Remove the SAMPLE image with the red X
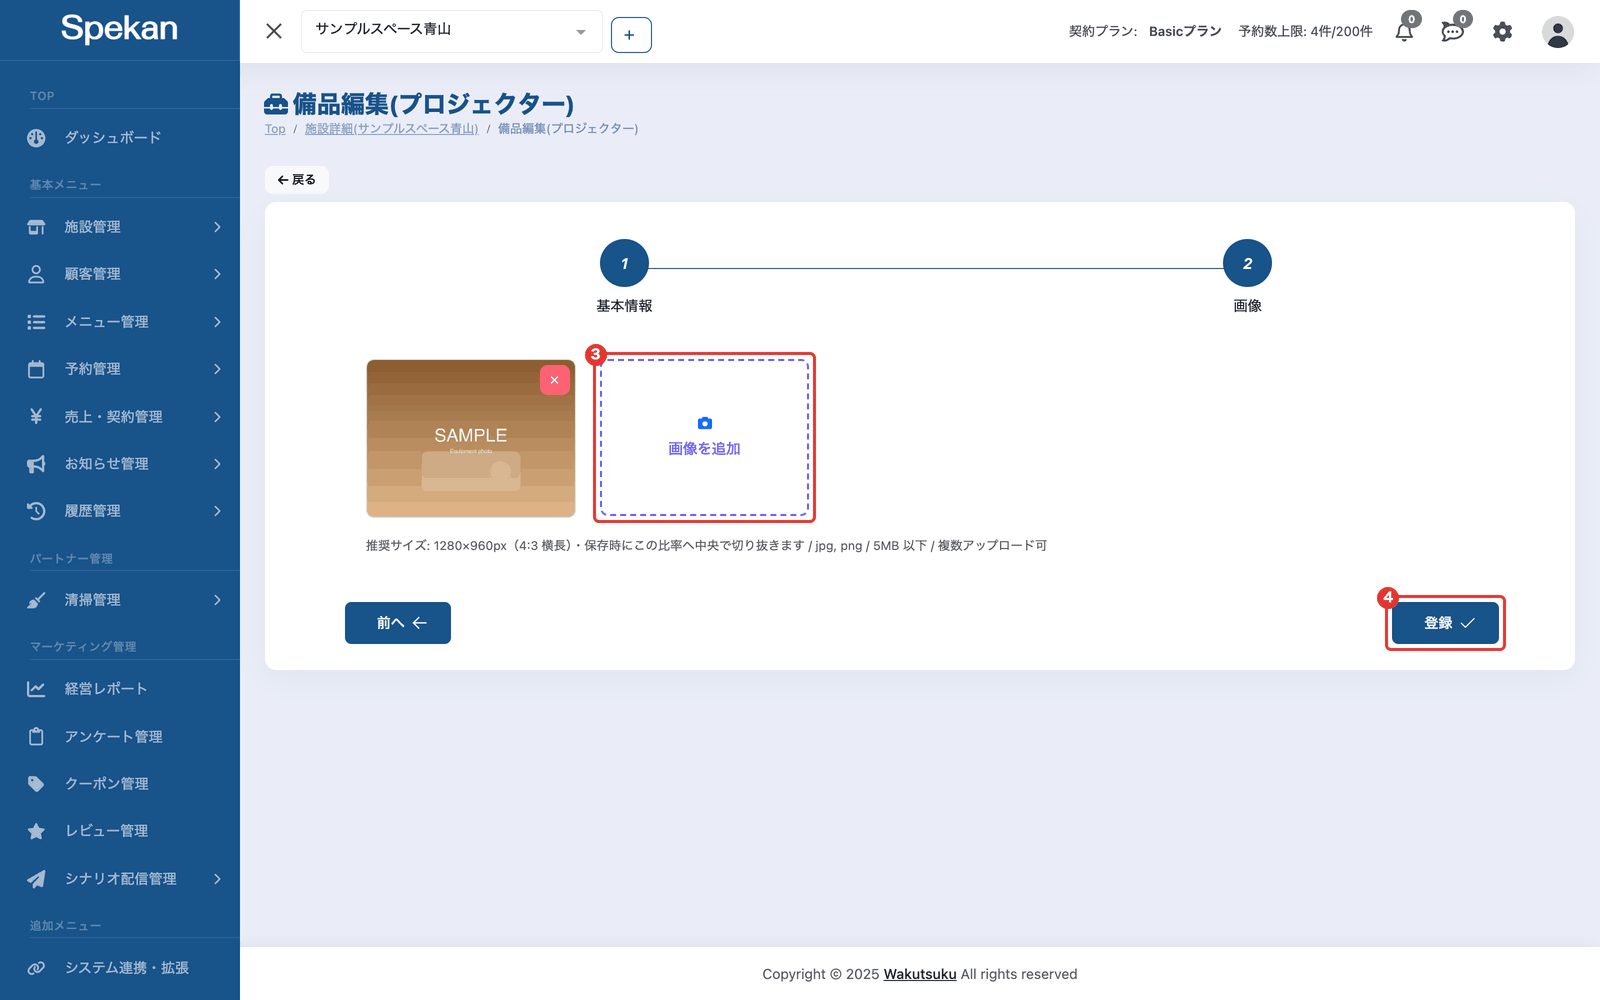This screenshot has width=1600, height=1000. click(x=555, y=380)
